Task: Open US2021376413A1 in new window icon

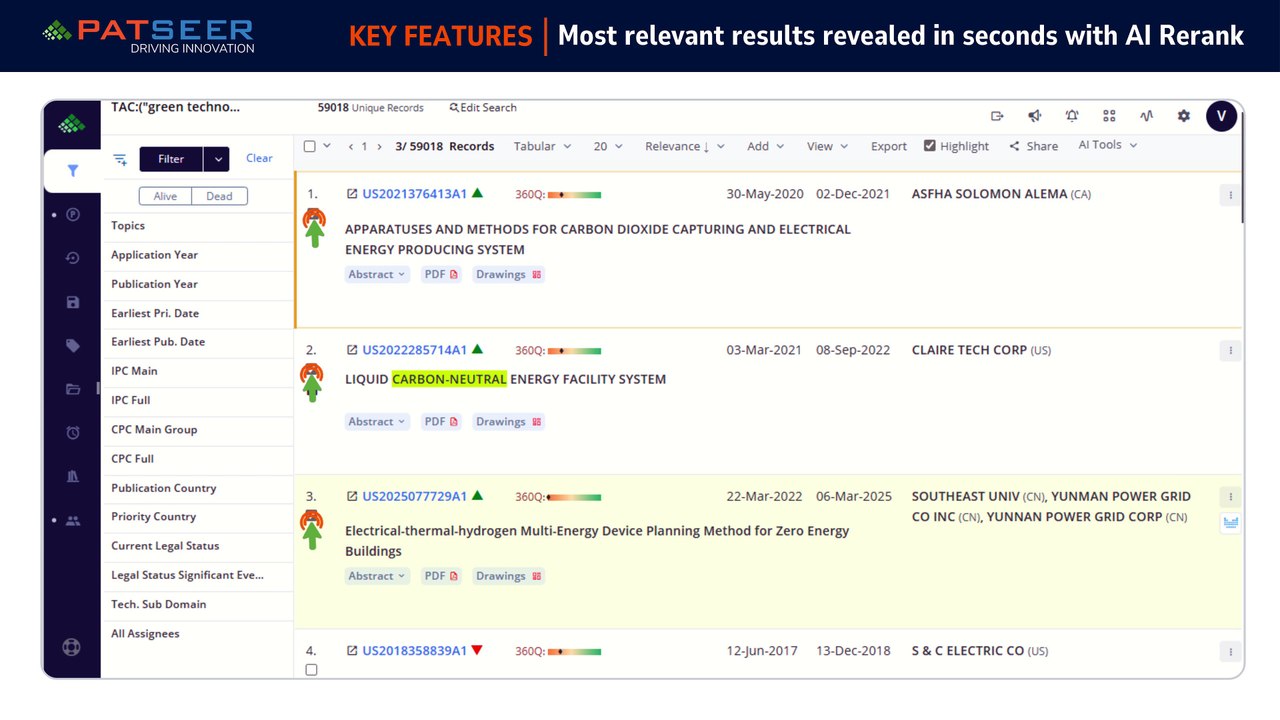Action: (x=352, y=194)
